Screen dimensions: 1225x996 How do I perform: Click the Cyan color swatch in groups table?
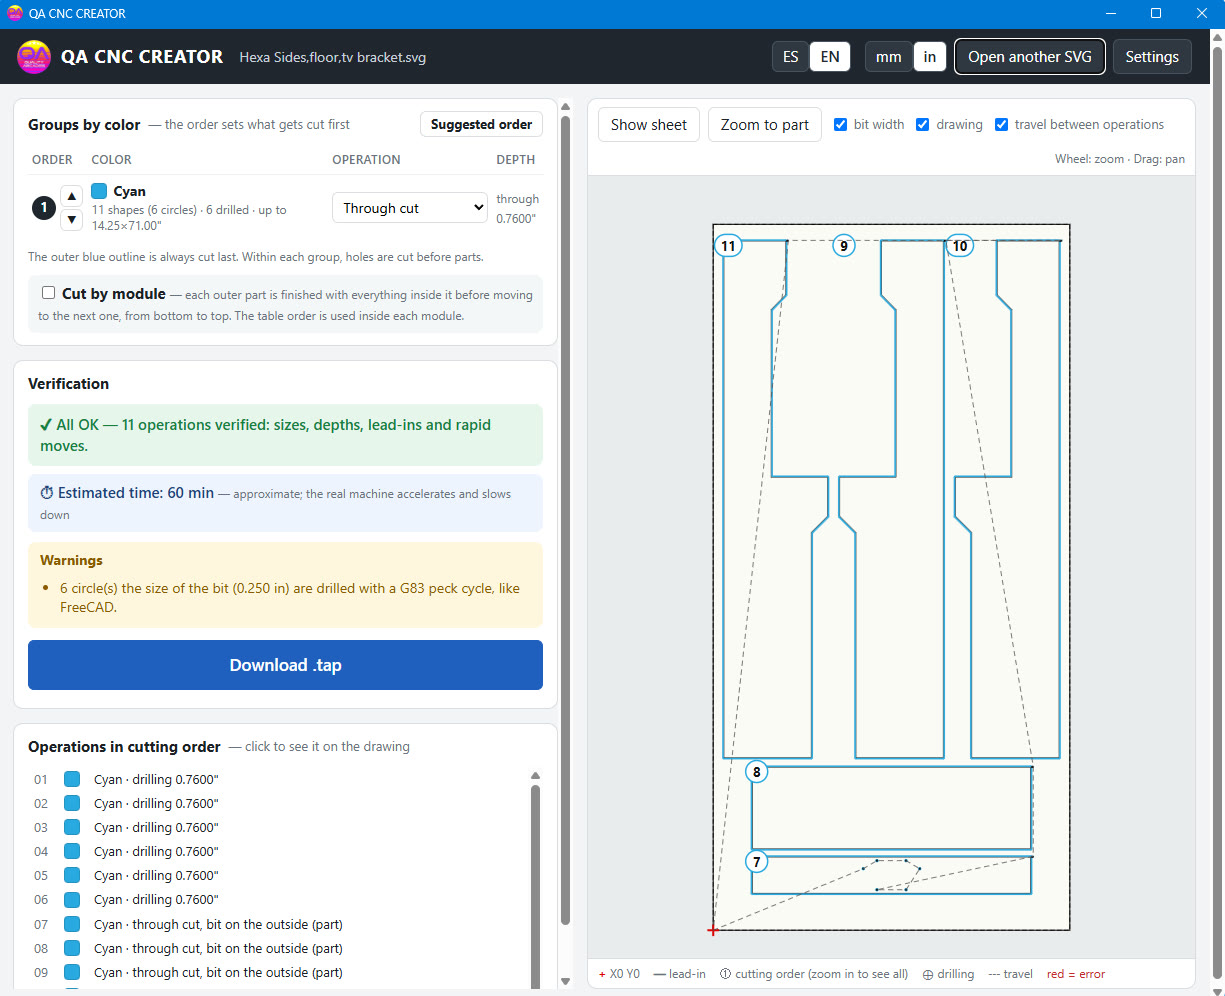[99, 191]
